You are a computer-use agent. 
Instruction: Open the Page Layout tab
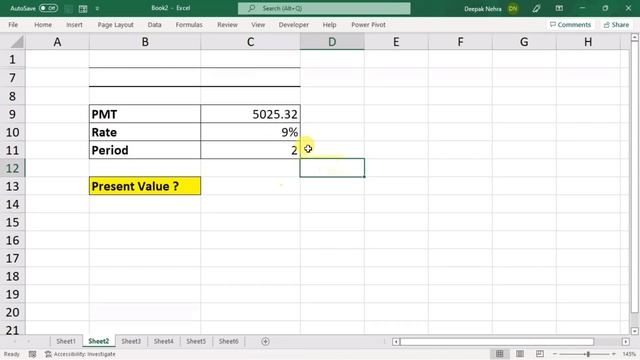coord(116,25)
